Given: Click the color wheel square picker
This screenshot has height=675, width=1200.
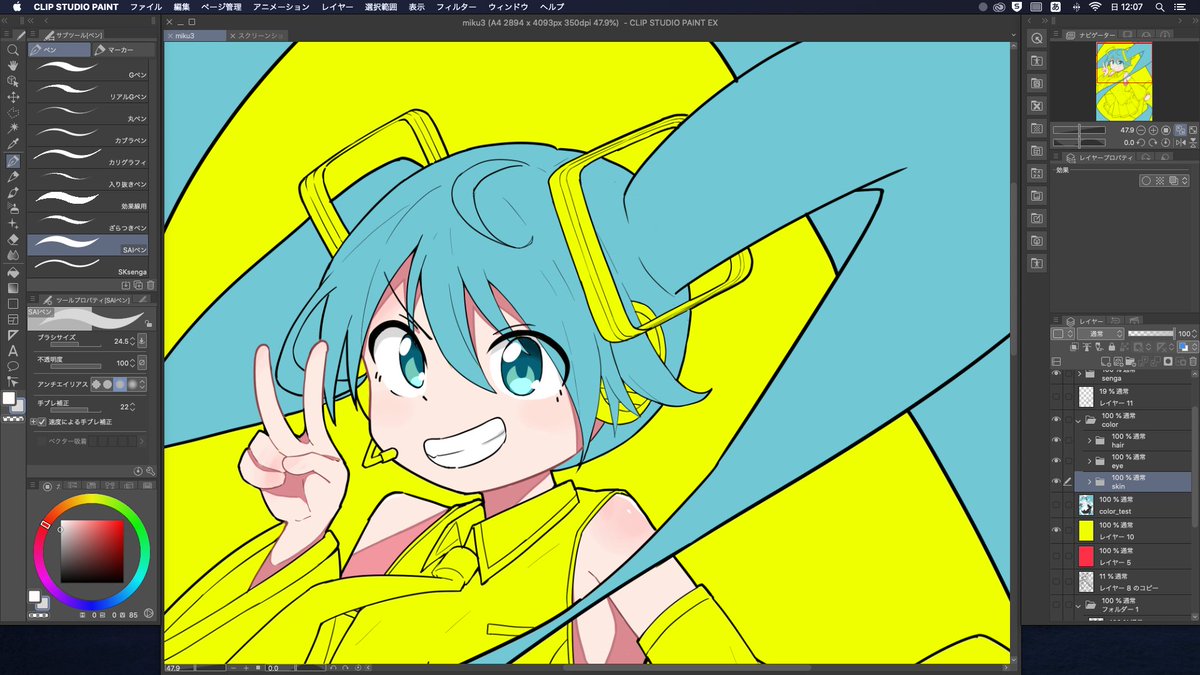Looking at the screenshot, I should [91, 552].
